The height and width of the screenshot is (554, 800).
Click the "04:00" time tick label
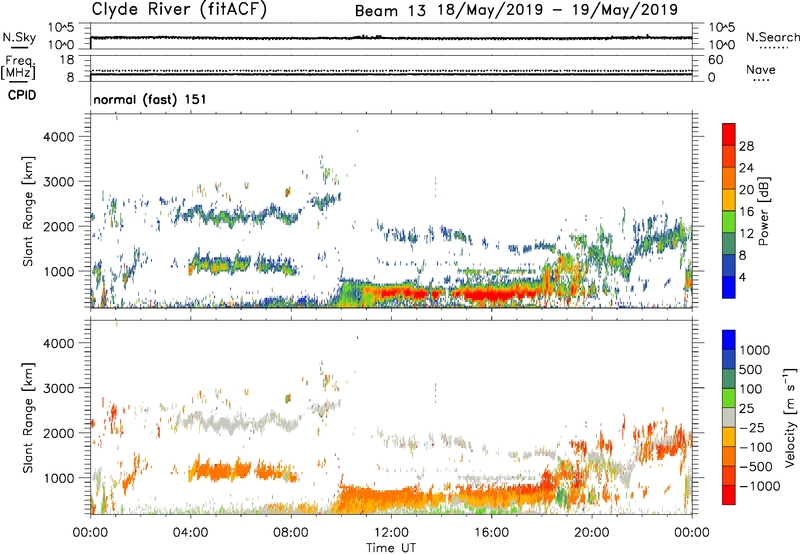point(190,533)
